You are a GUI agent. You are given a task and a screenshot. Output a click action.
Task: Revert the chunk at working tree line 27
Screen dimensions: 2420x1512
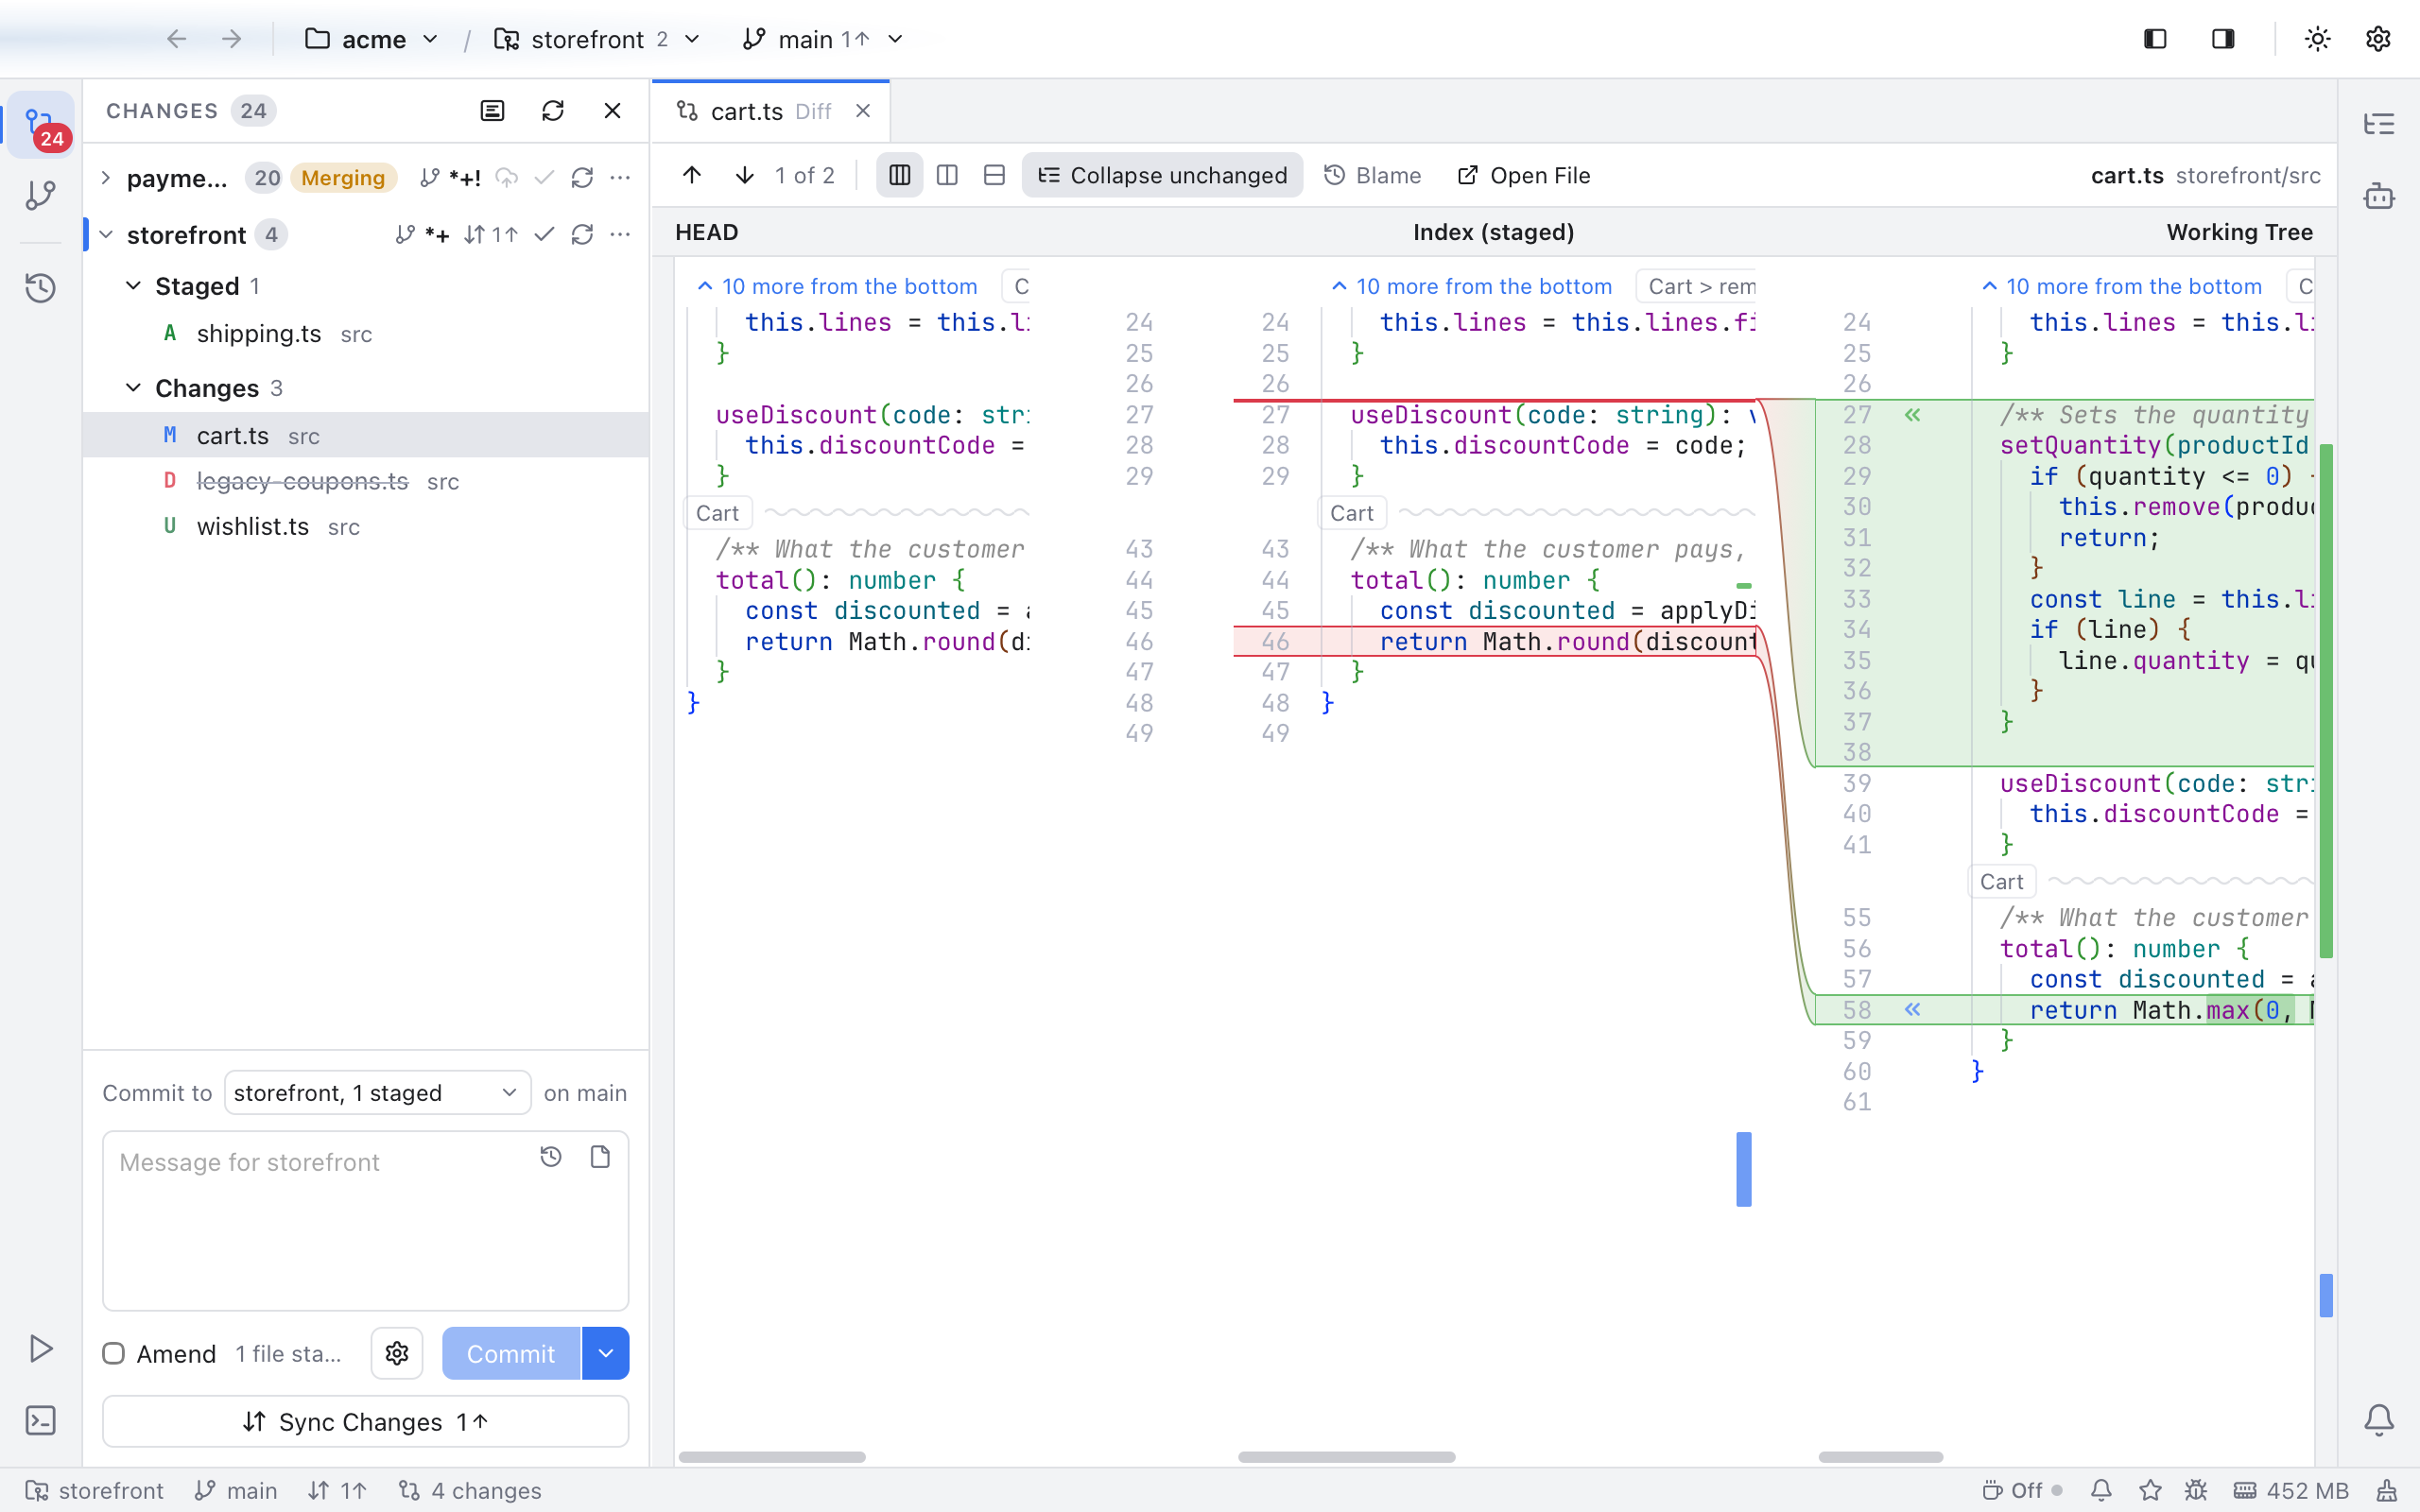coord(1913,415)
